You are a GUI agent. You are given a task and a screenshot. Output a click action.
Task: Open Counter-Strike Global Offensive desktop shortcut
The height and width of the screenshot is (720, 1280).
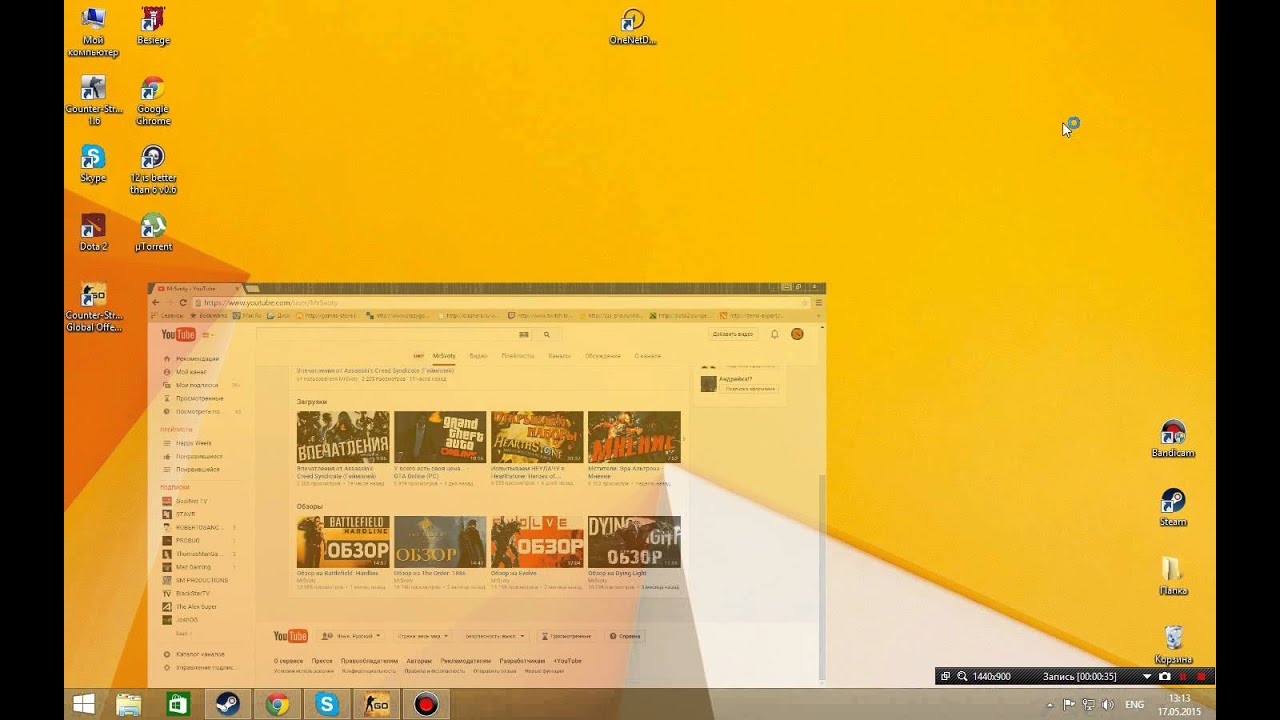click(93, 307)
